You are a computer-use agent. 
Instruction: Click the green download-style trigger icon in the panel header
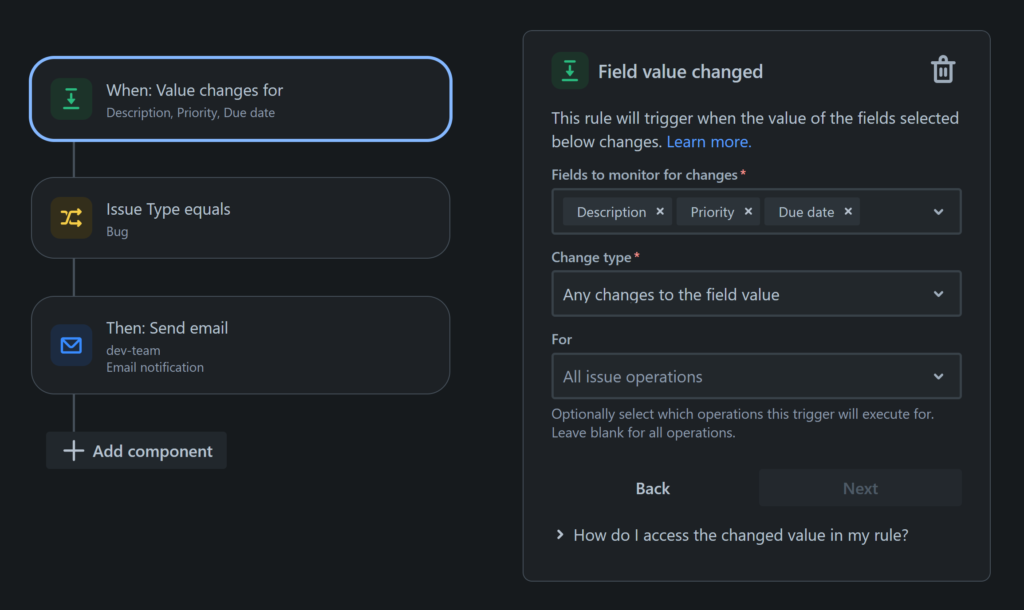click(x=569, y=70)
